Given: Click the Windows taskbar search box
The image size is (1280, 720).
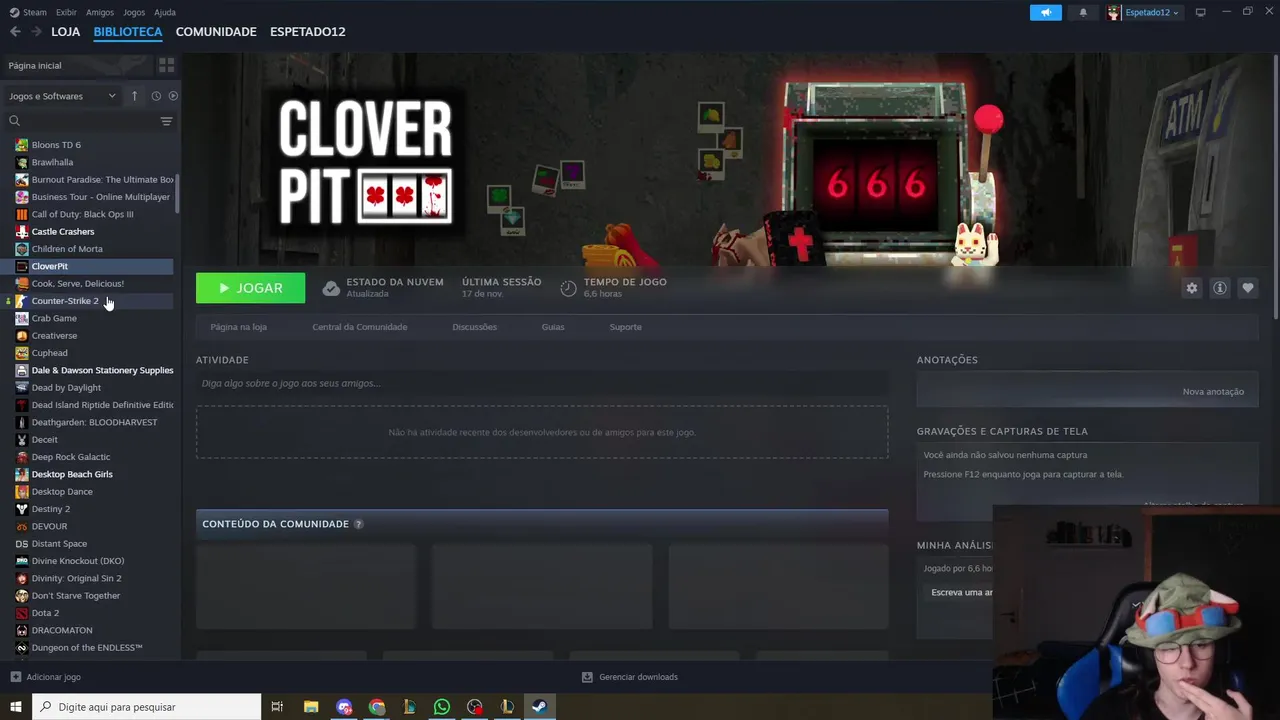Looking at the screenshot, I should click(147, 707).
